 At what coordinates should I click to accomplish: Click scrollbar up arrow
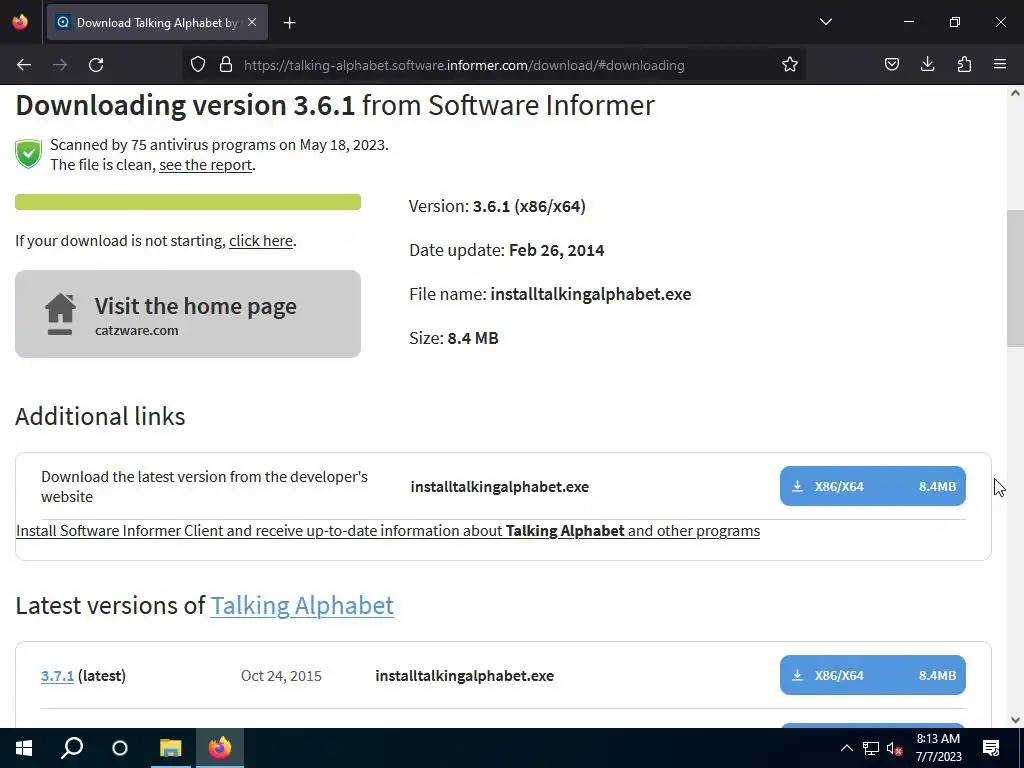pos(1015,93)
